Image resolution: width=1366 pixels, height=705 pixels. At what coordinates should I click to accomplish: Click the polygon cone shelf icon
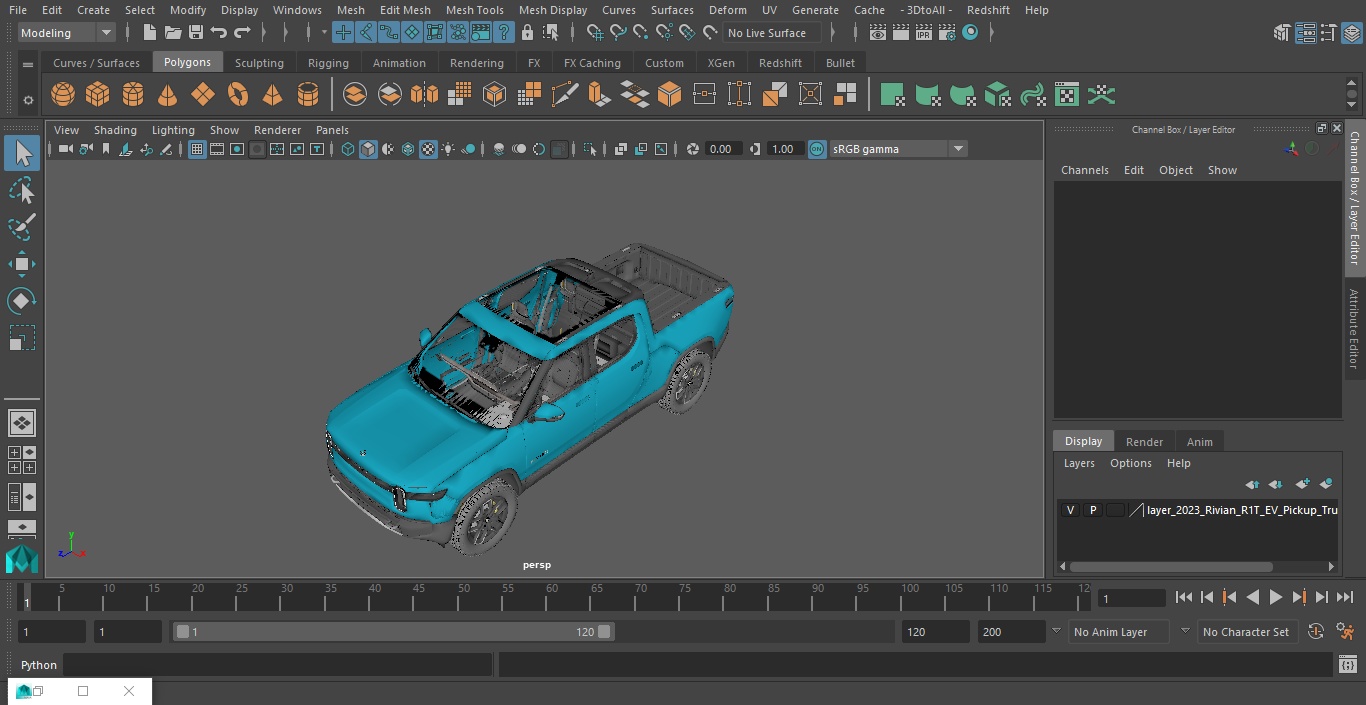click(x=168, y=95)
